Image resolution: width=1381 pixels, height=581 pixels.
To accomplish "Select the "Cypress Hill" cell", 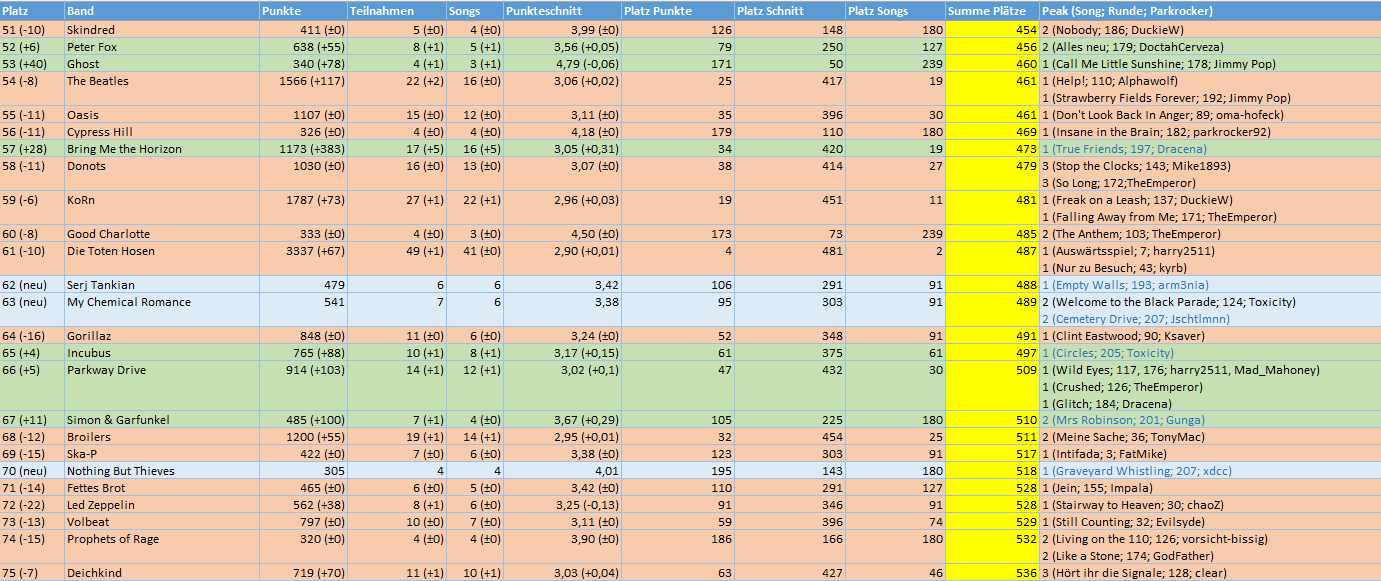I will [161, 132].
